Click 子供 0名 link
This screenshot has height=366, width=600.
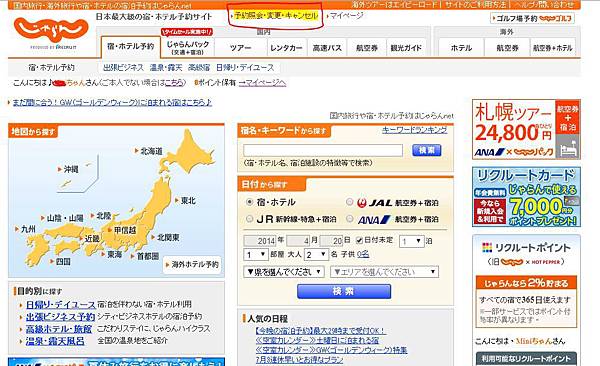click(x=363, y=254)
